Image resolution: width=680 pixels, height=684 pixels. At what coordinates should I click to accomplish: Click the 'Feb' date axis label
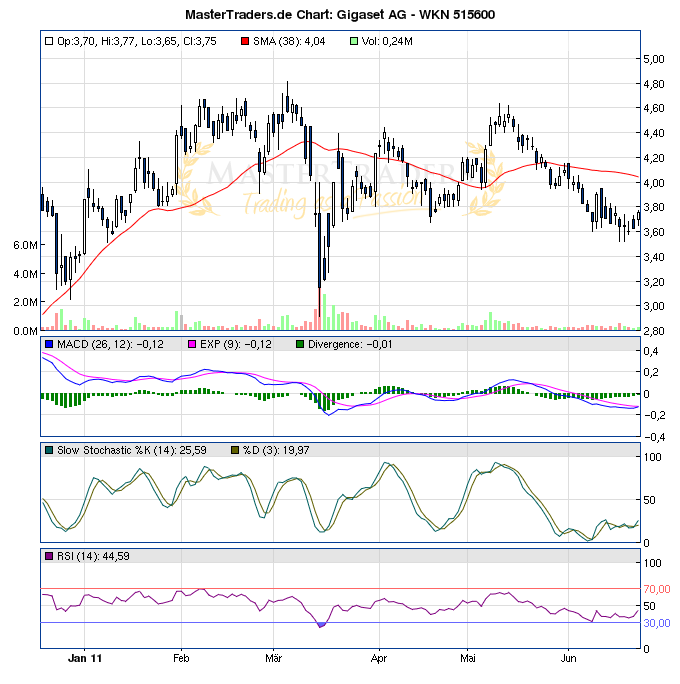181,658
